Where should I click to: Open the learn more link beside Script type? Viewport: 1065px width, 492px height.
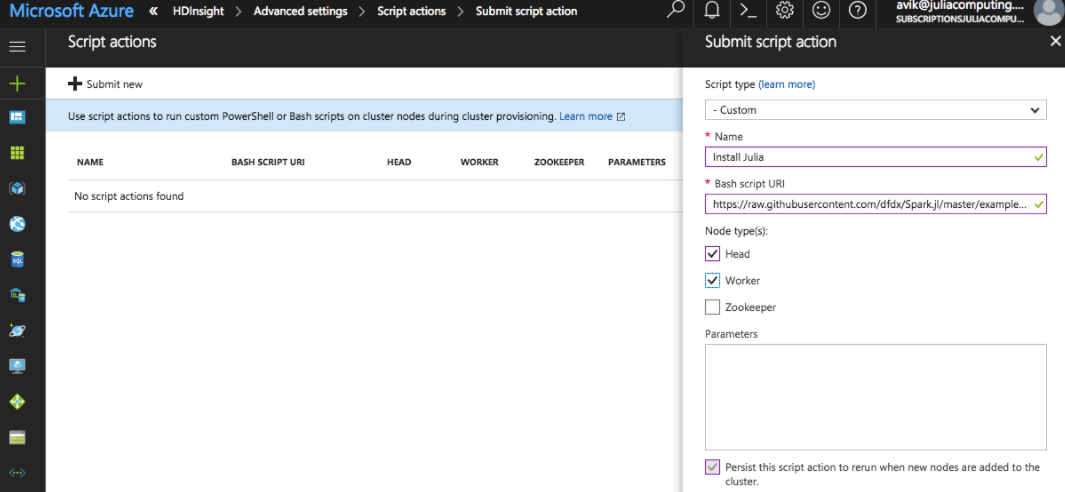[787, 84]
